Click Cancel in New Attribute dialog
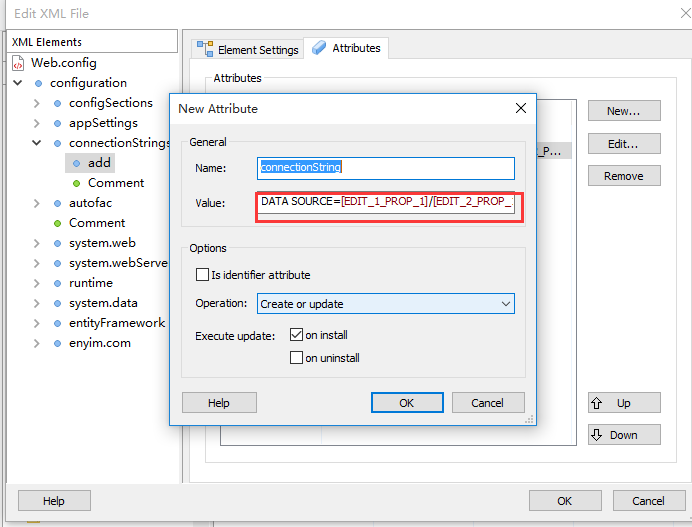 pyautogui.click(x=488, y=403)
